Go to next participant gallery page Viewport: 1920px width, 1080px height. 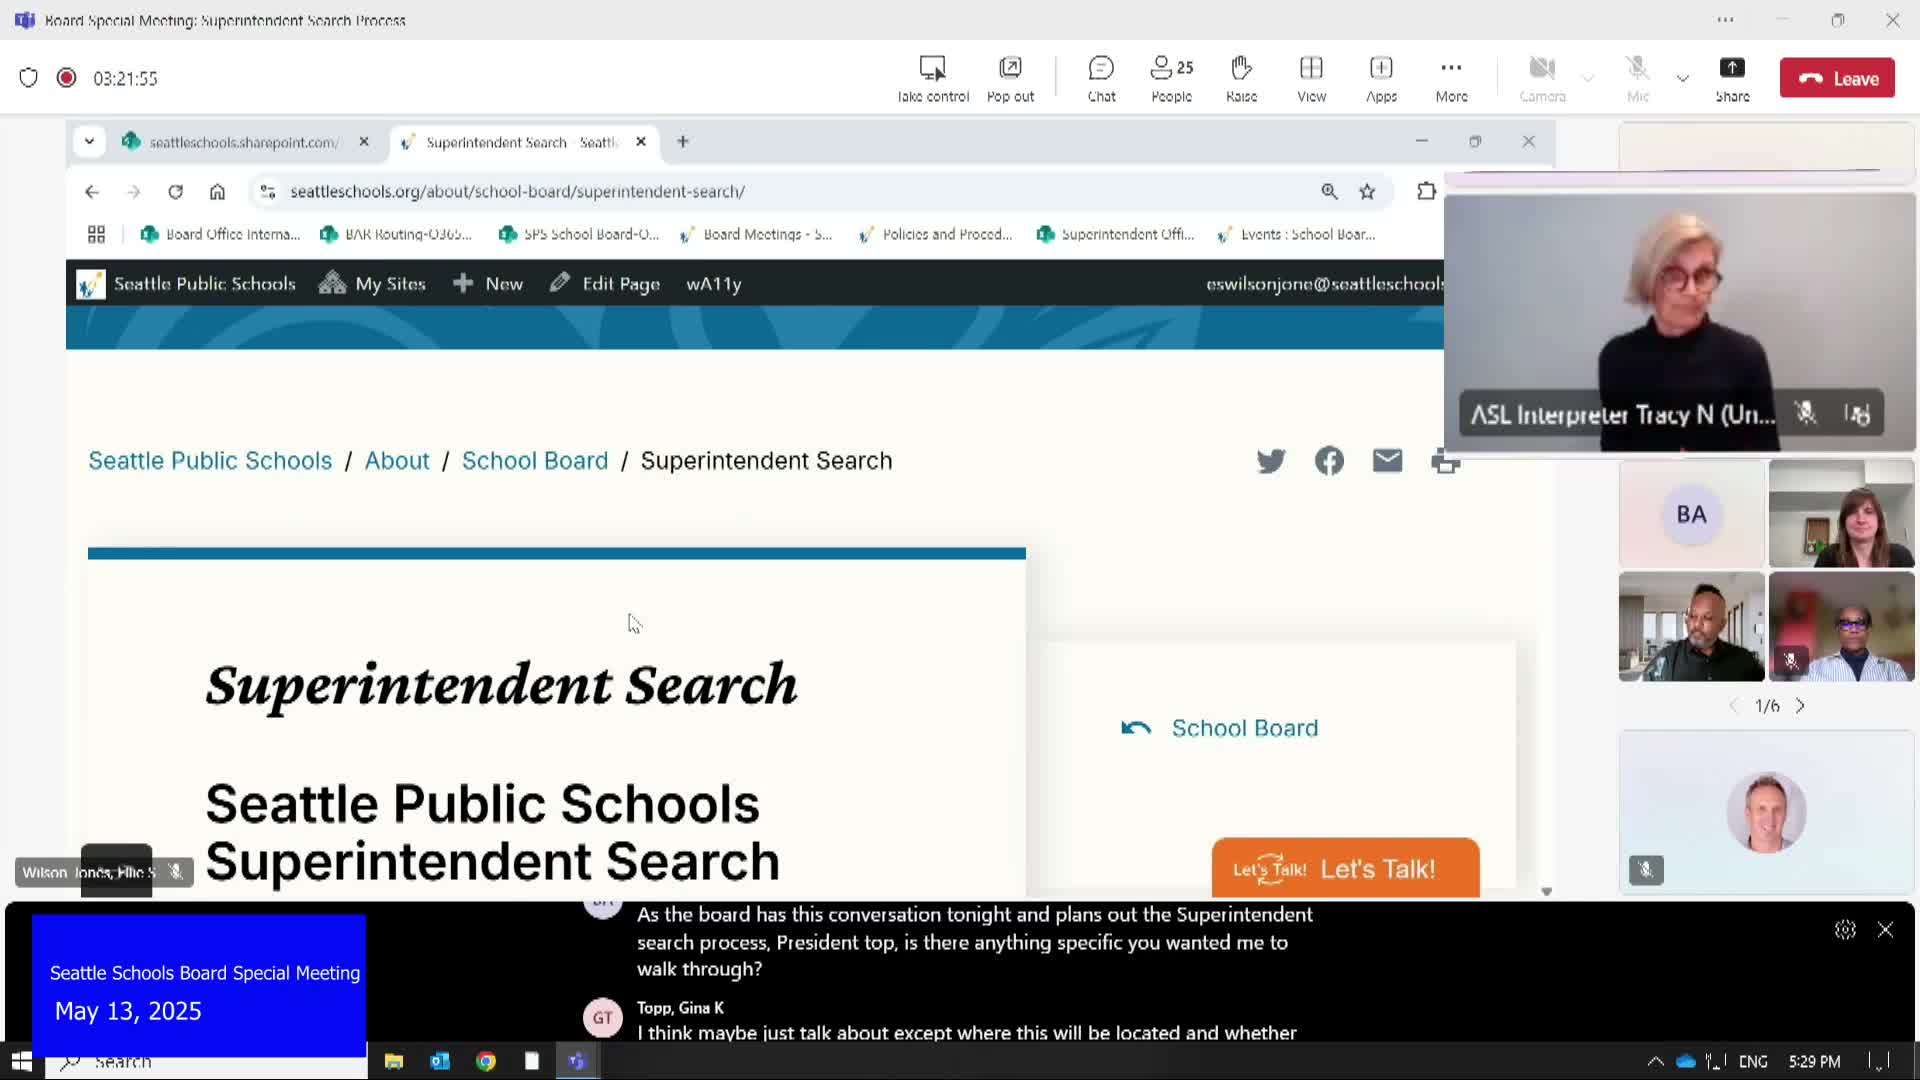click(1800, 706)
